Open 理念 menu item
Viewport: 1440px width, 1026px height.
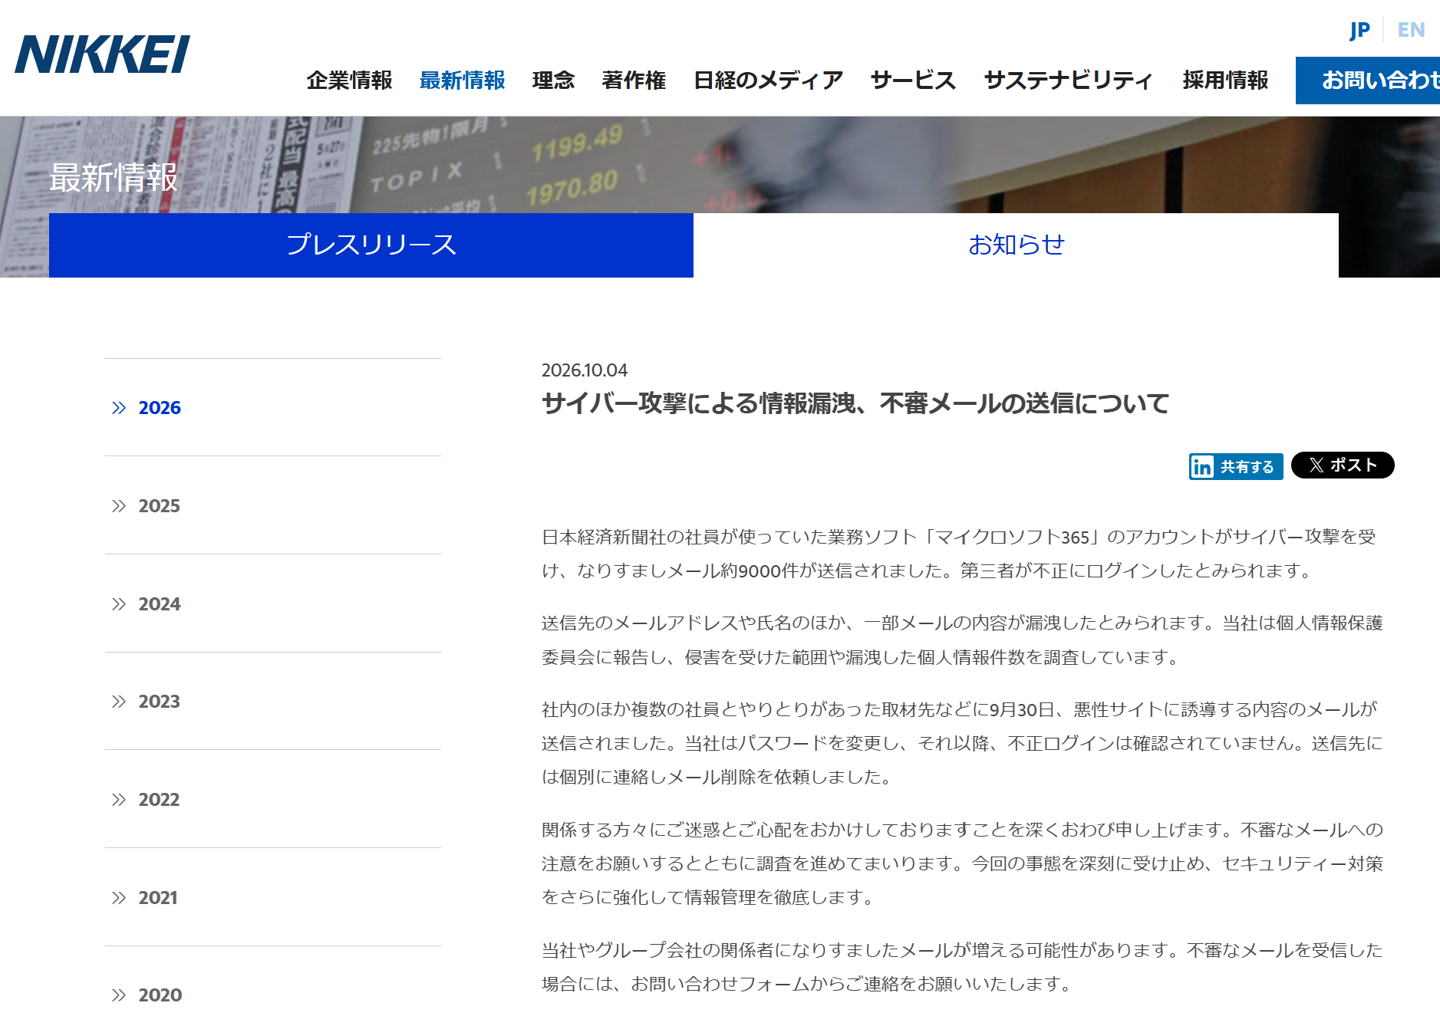pyautogui.click(x=553, y=80)
